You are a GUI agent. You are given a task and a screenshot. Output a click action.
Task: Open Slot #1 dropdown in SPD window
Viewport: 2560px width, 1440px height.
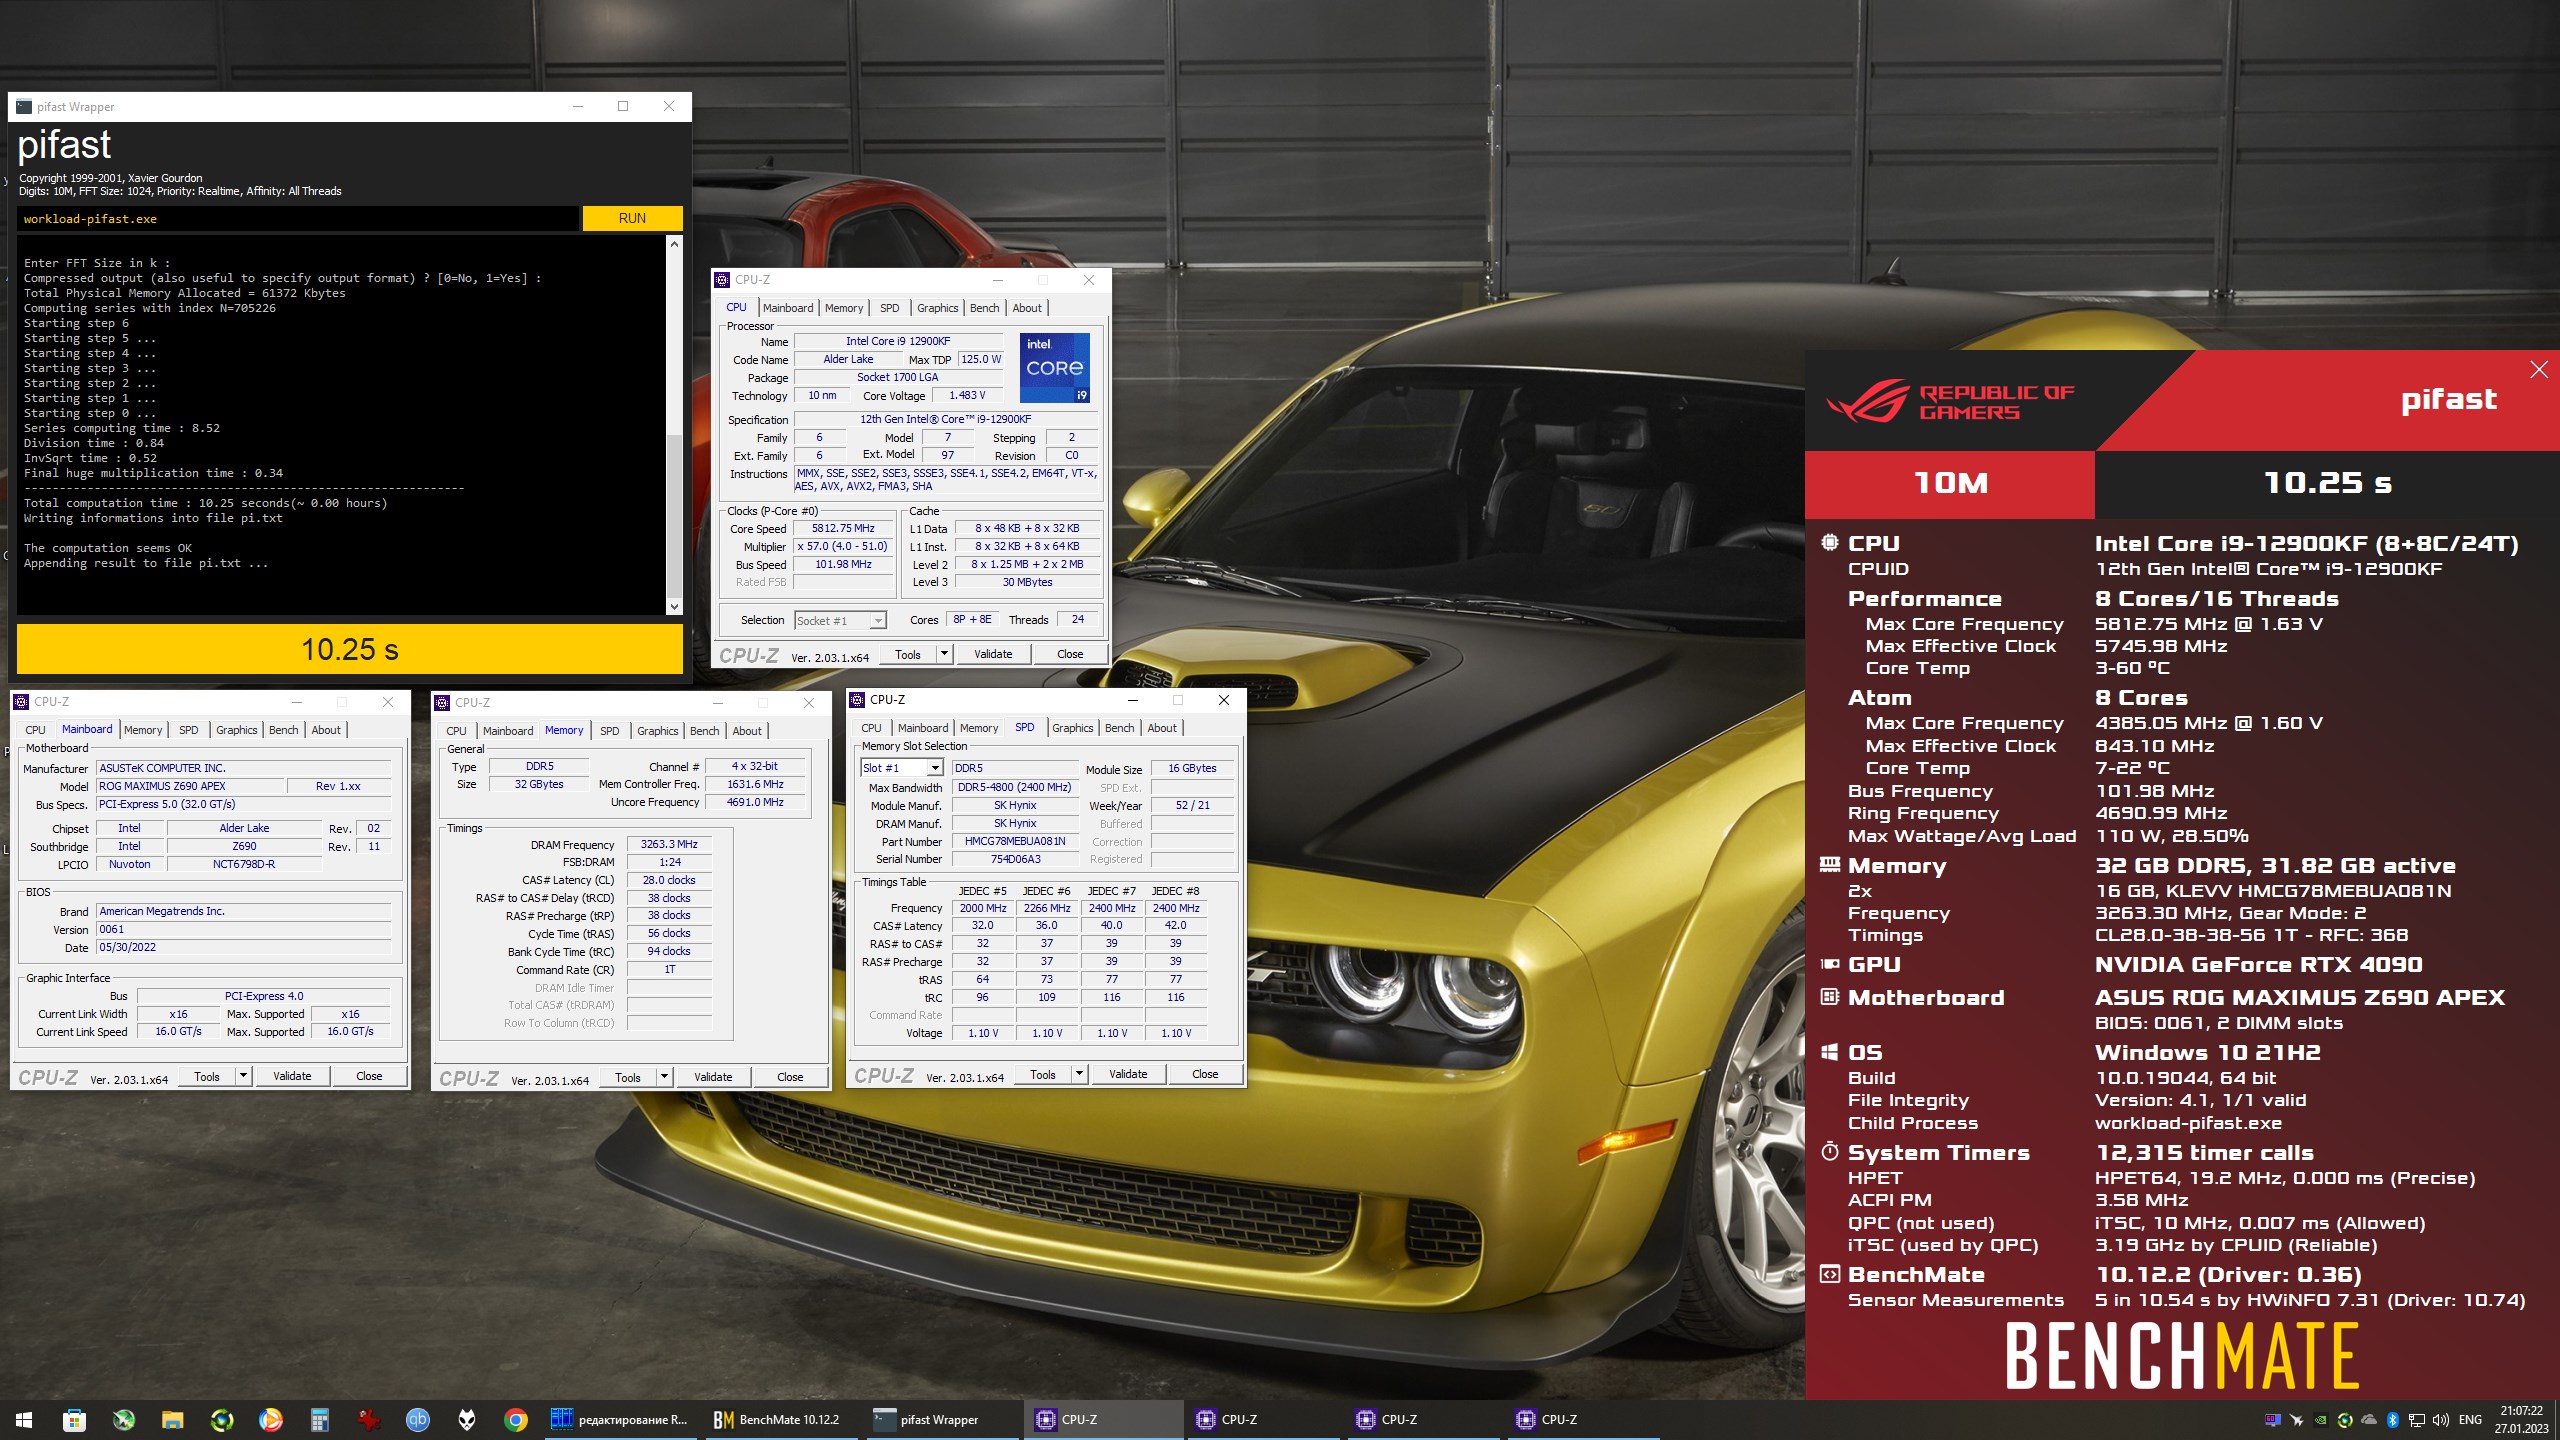pyautogui.click(x=901, y=768)
